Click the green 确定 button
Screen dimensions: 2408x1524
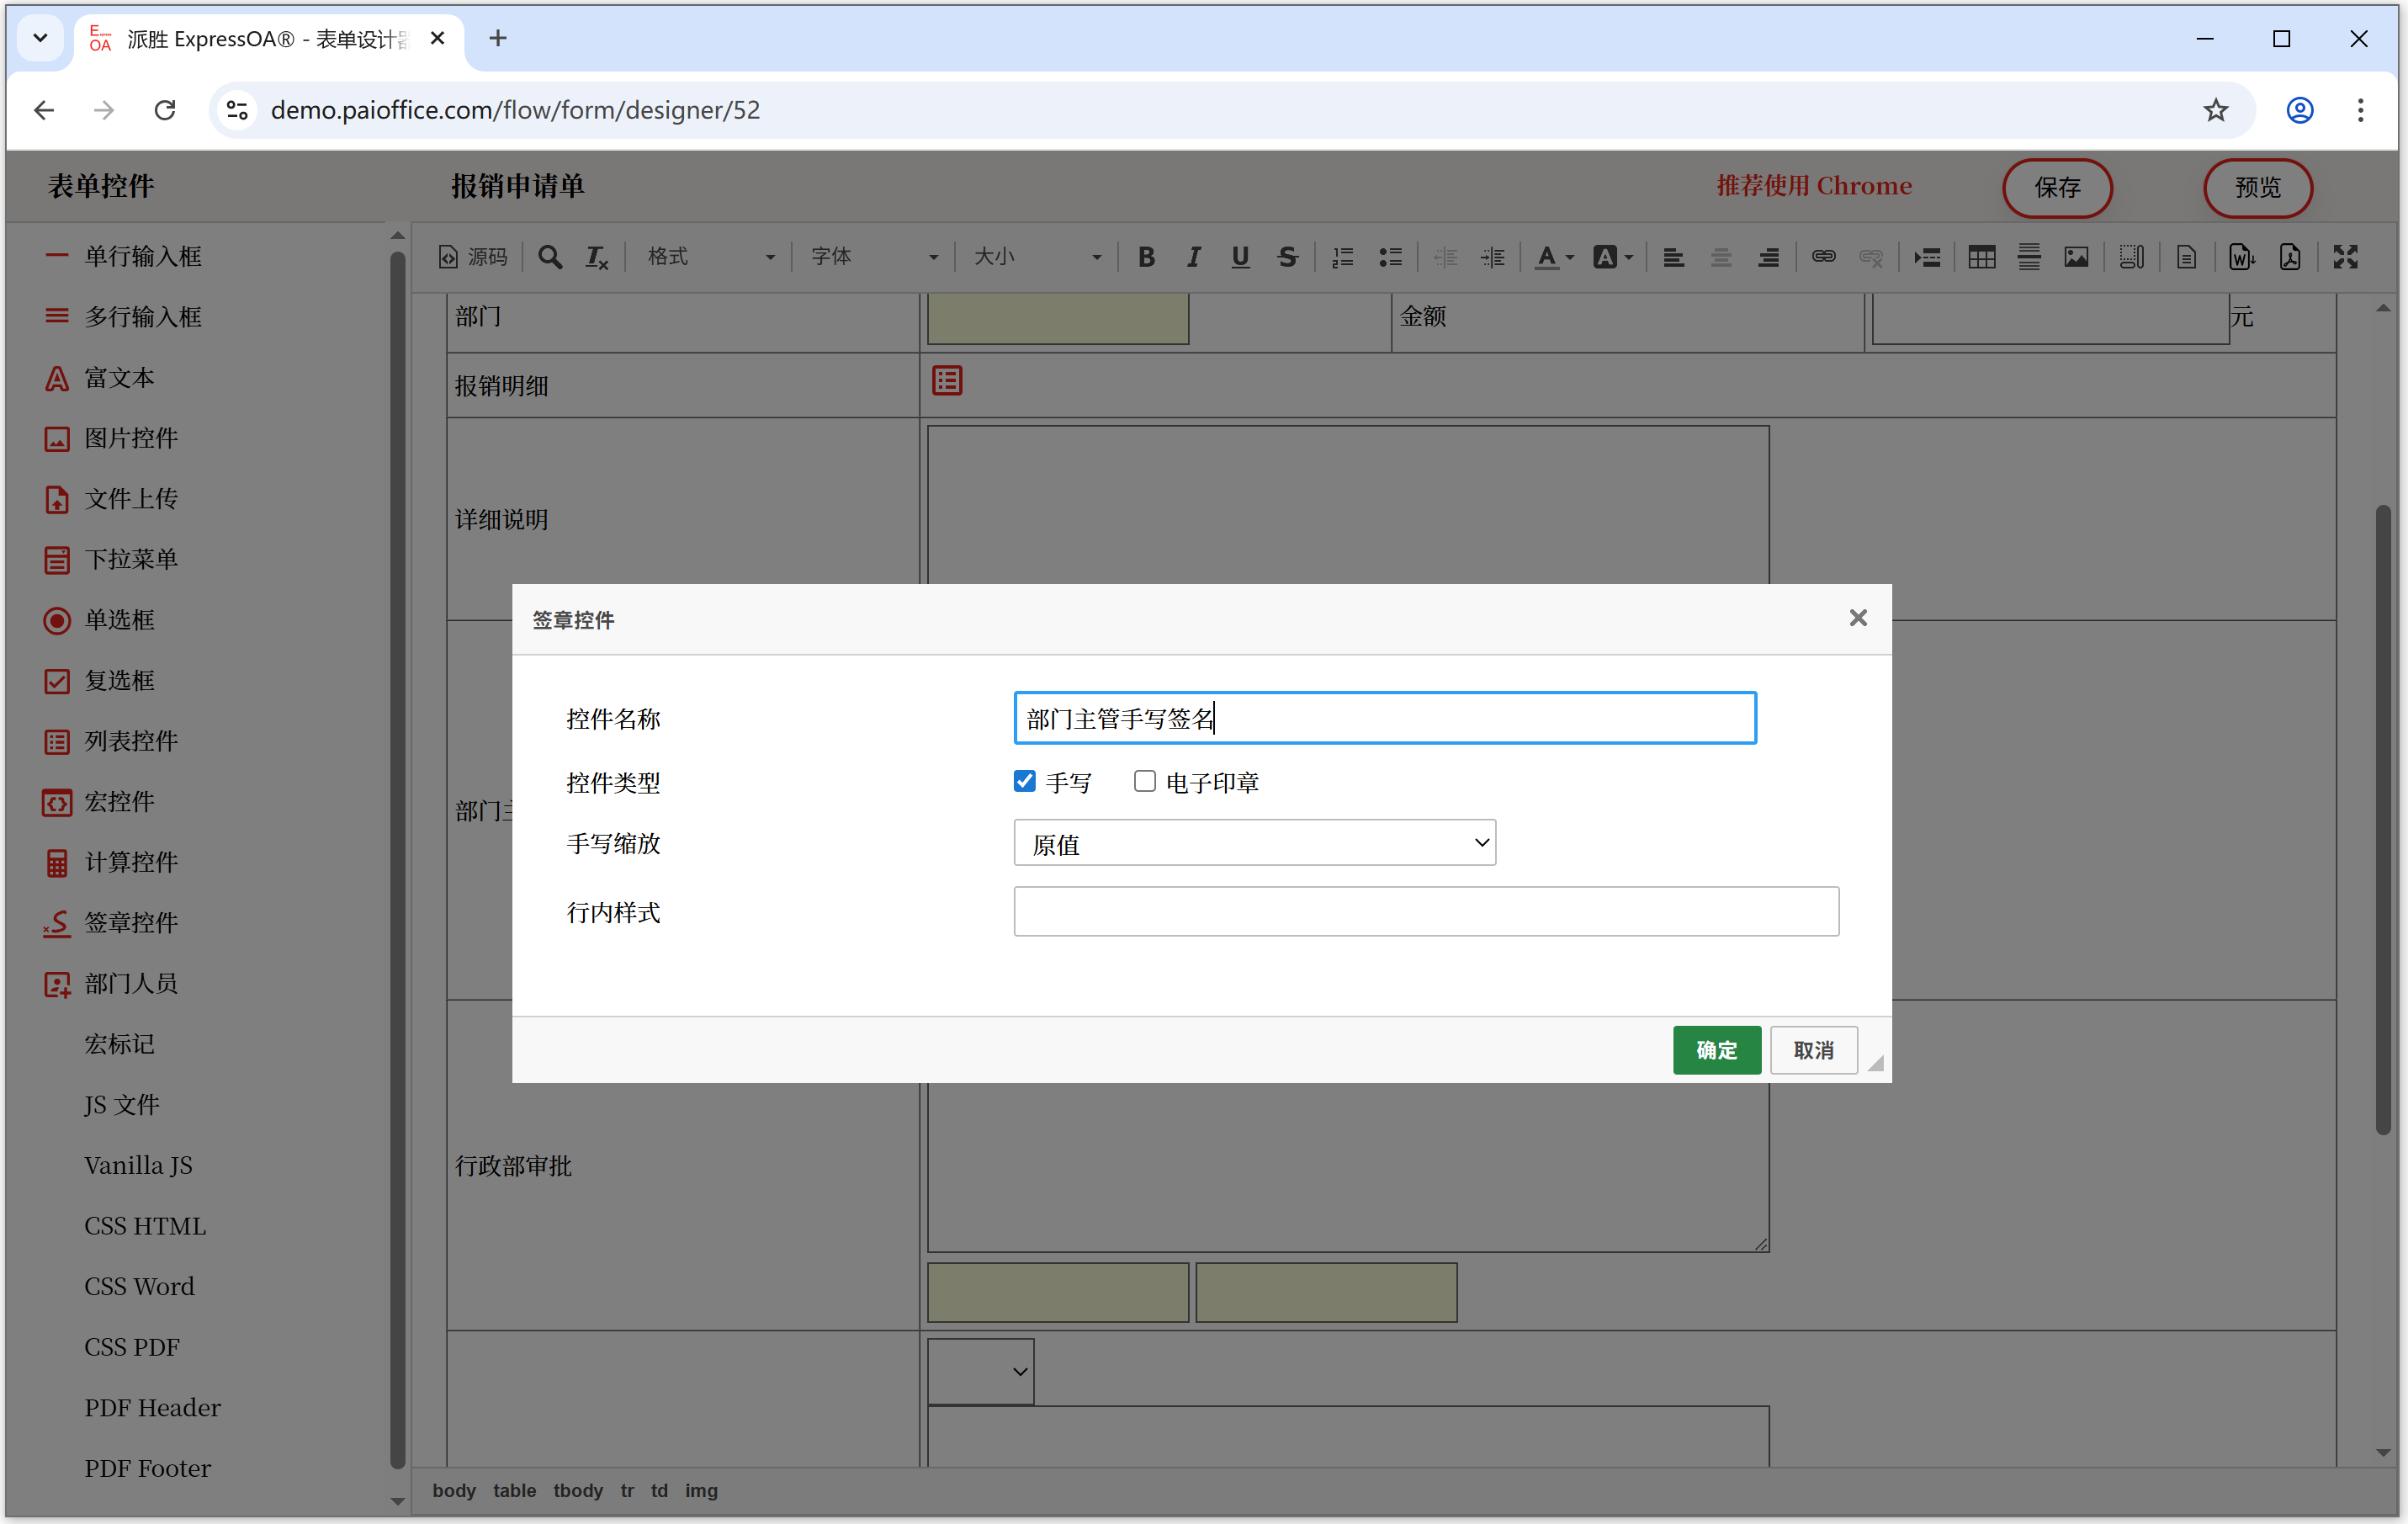[x=1716, y=1049]
